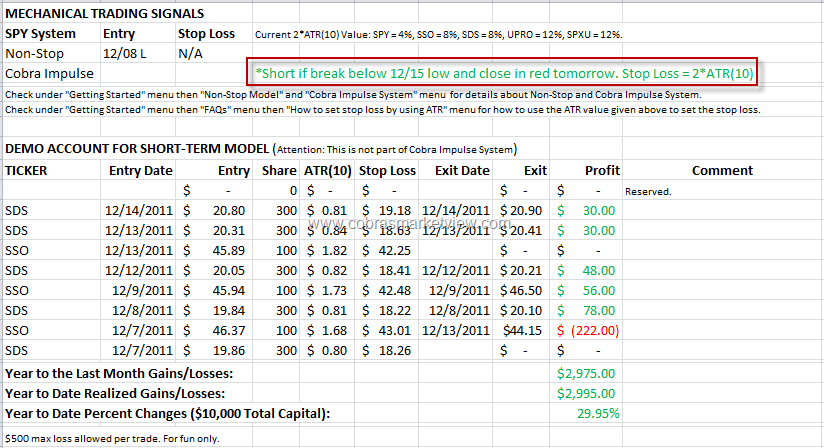Select the $2,995.00 total cell
This screenshot has width=824, height=448.
[x=586, y=393]
